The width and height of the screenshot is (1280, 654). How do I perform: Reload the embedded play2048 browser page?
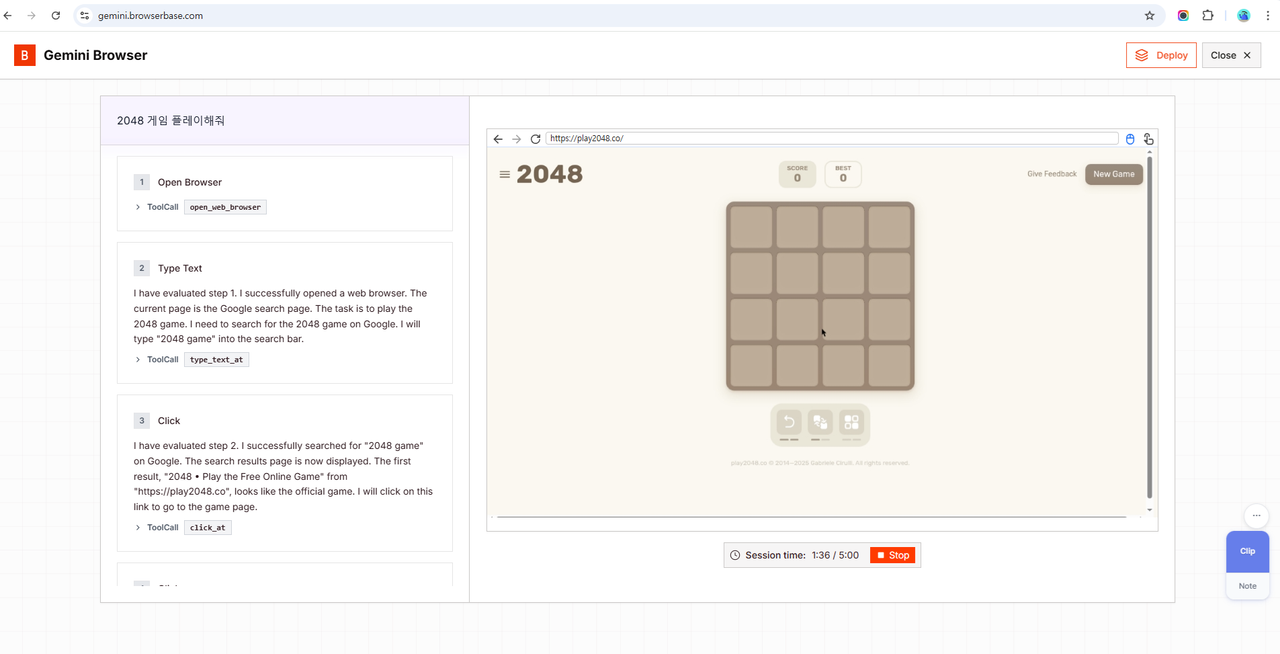pyautogui.click(x=535, y=139)
